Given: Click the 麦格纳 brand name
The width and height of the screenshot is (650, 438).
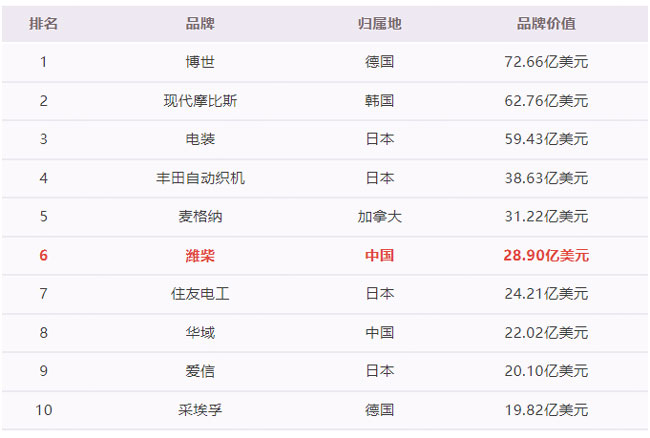Looking at the screenshot, I should pyautogui.click(x=200, y=216).
